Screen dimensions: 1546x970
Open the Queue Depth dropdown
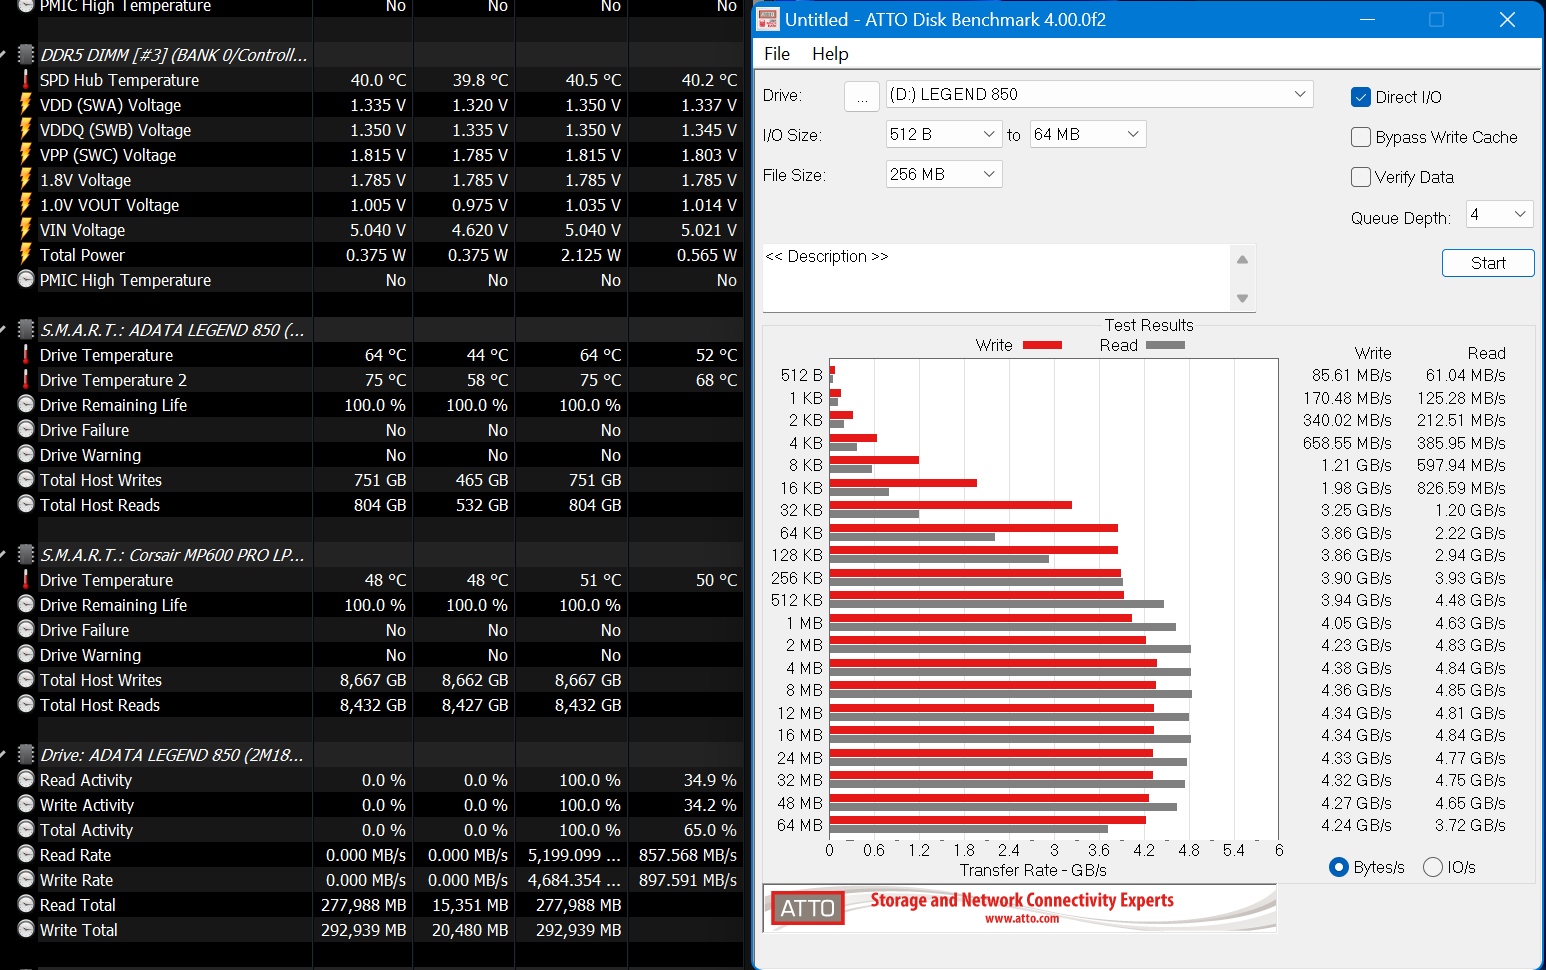pyautogui.click(x=1499, y=214)
